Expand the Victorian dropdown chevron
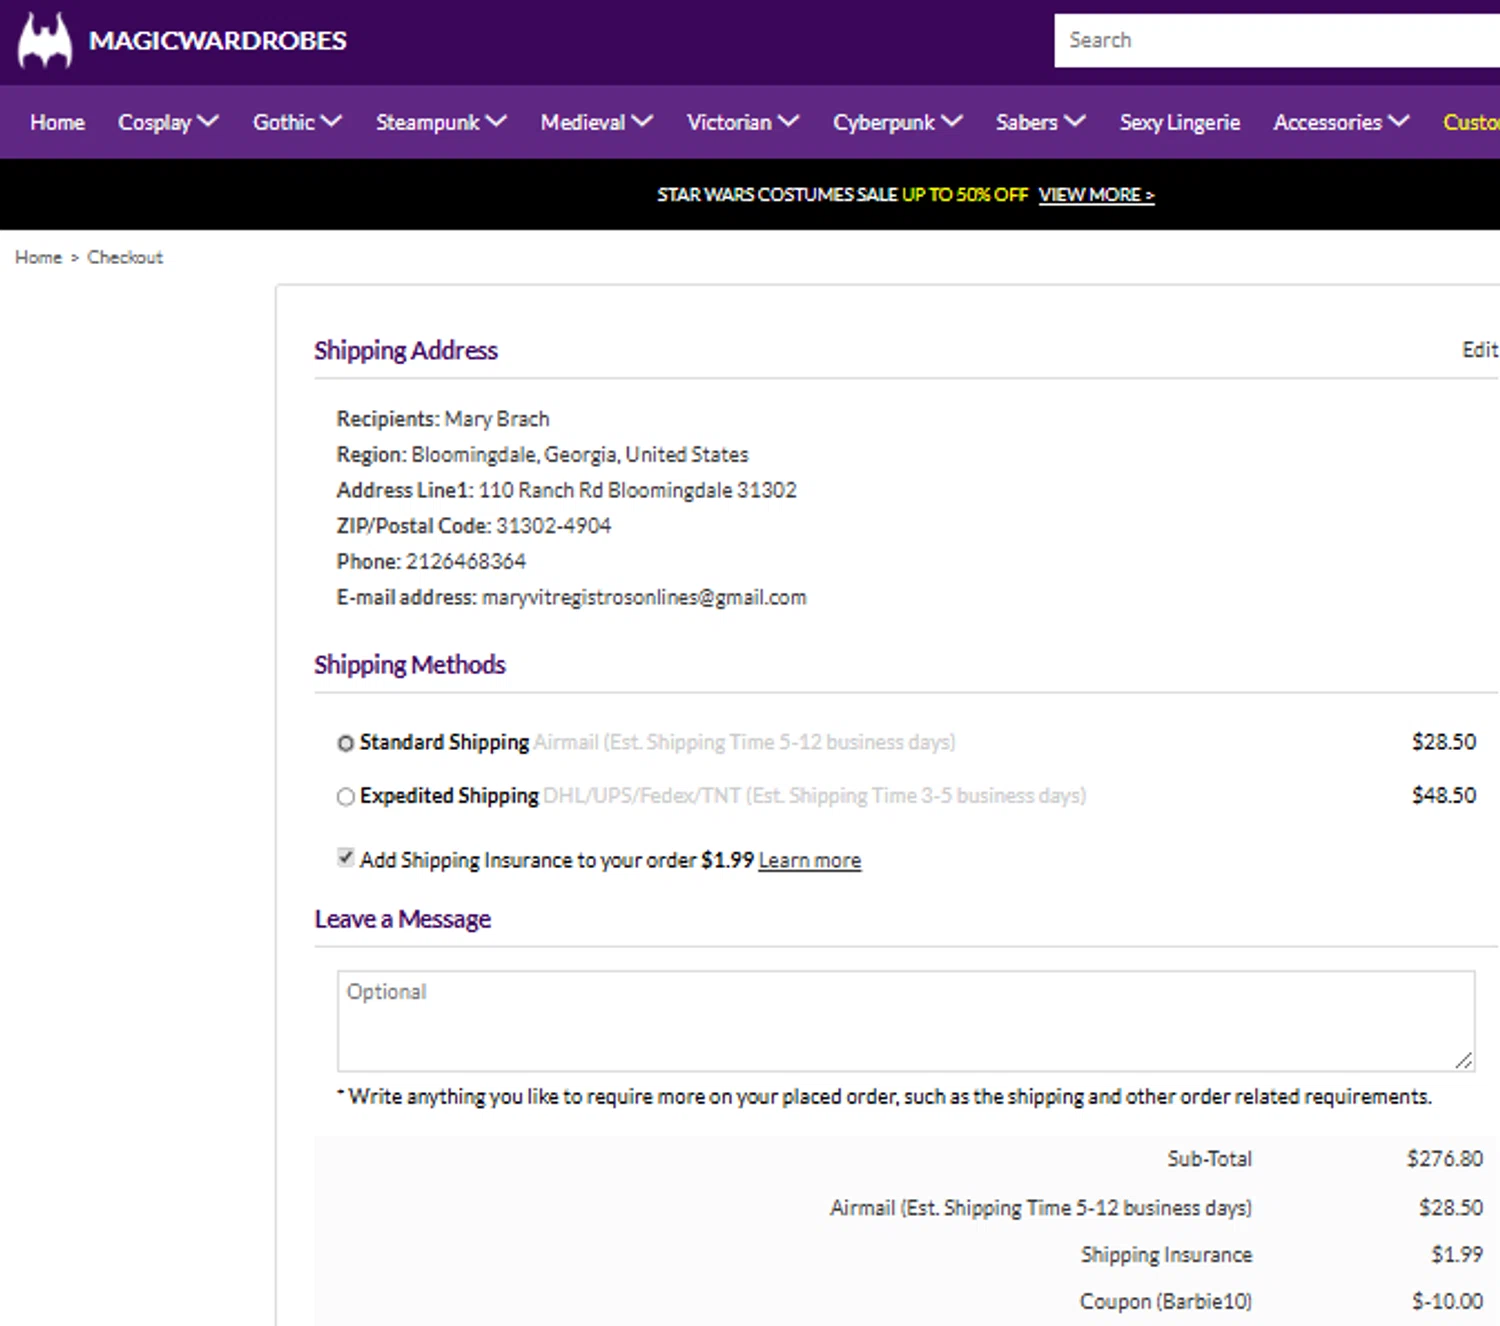 pyautogui.click(x=788, y=121)
